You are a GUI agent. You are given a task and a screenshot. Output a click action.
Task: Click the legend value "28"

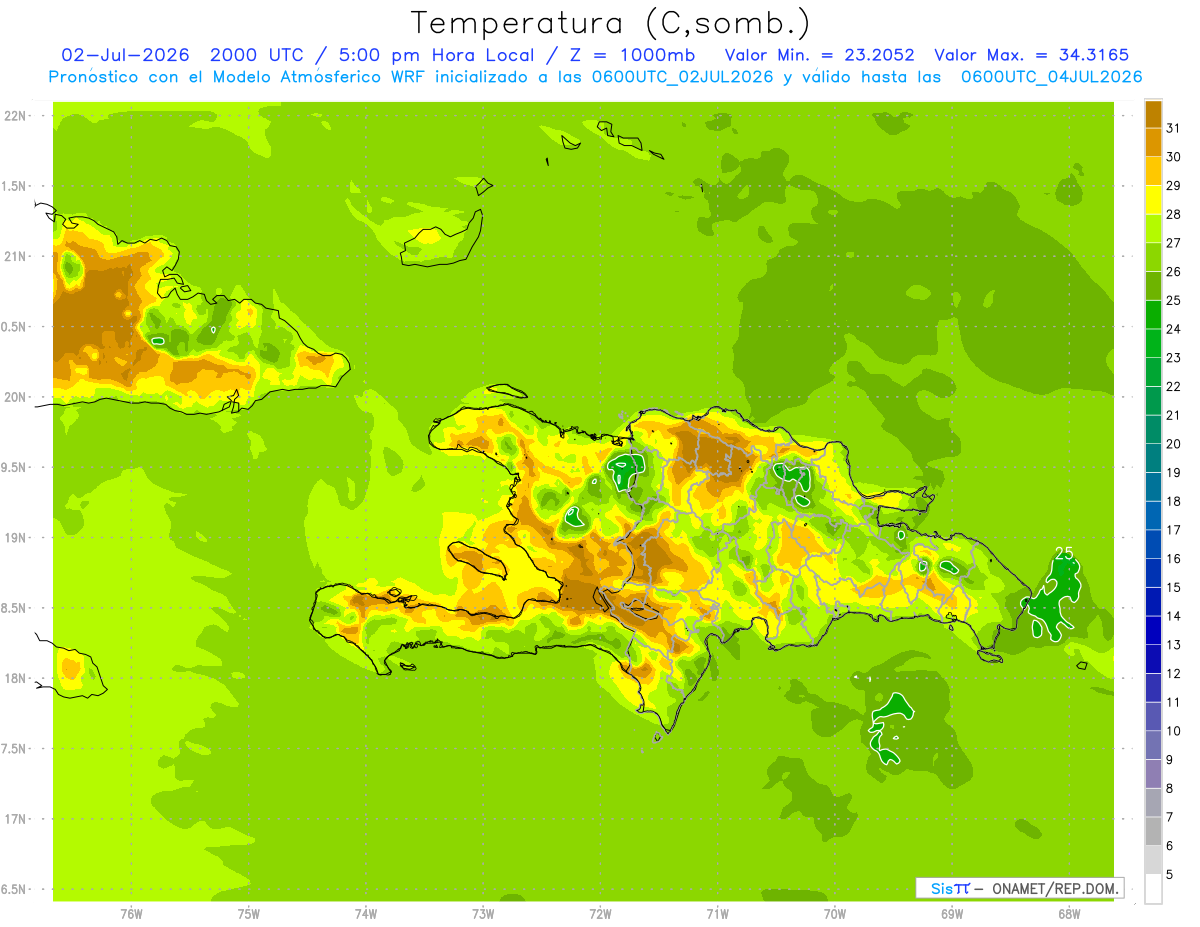(1174, 214)
